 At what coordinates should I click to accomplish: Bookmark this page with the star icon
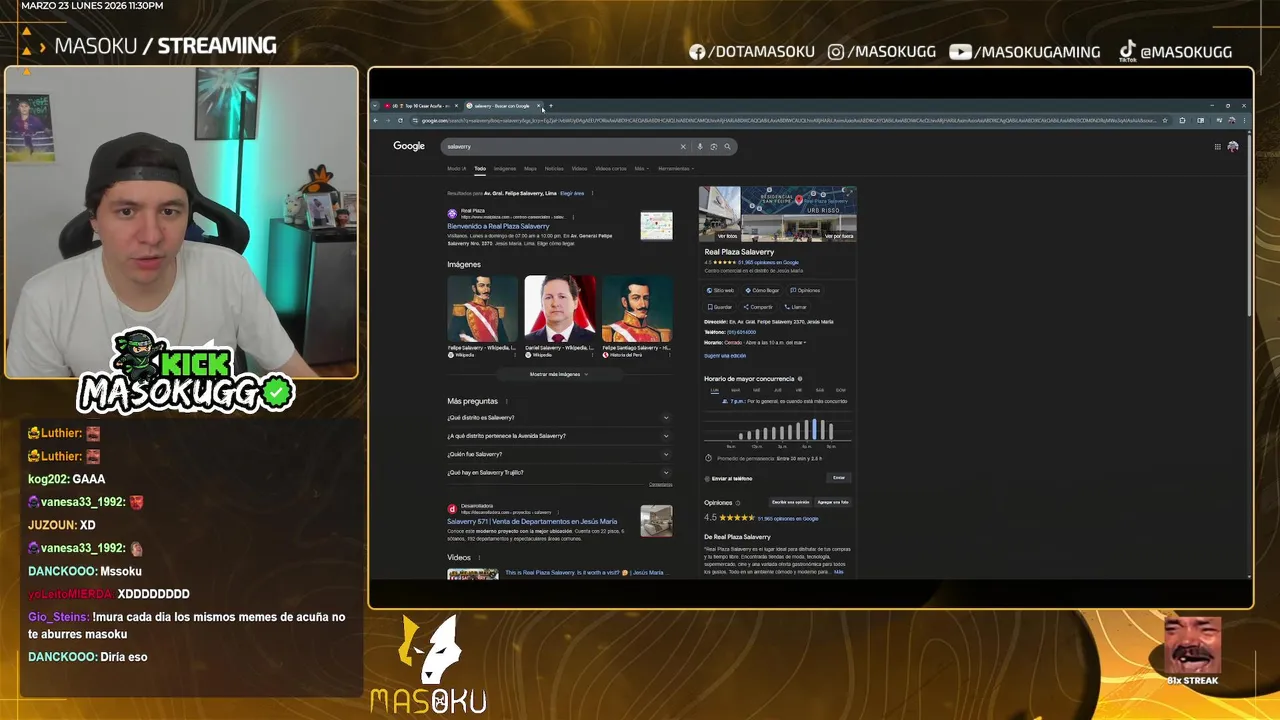(1165, 120)
